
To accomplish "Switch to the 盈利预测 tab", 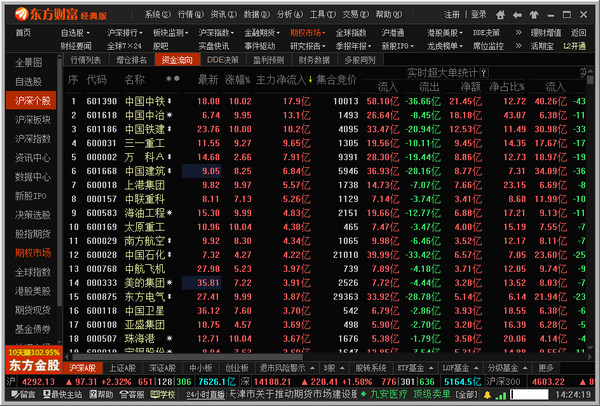I will tap(268, 60).
